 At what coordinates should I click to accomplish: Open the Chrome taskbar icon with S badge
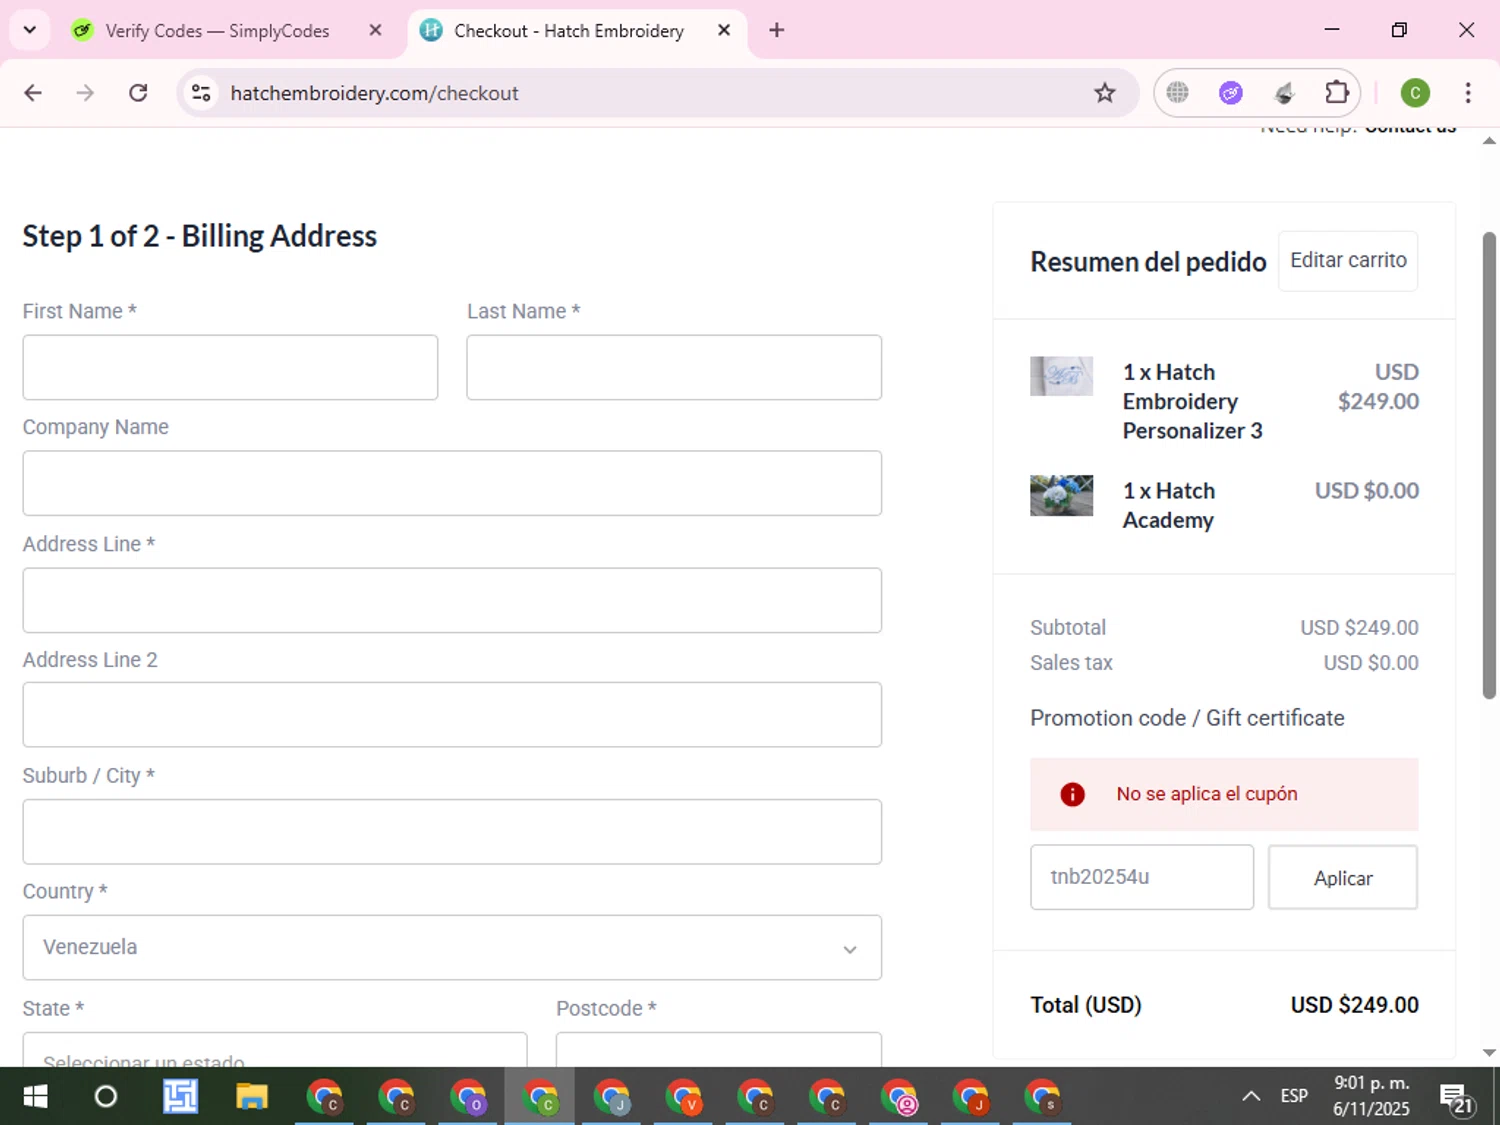coord(1043,1097)
